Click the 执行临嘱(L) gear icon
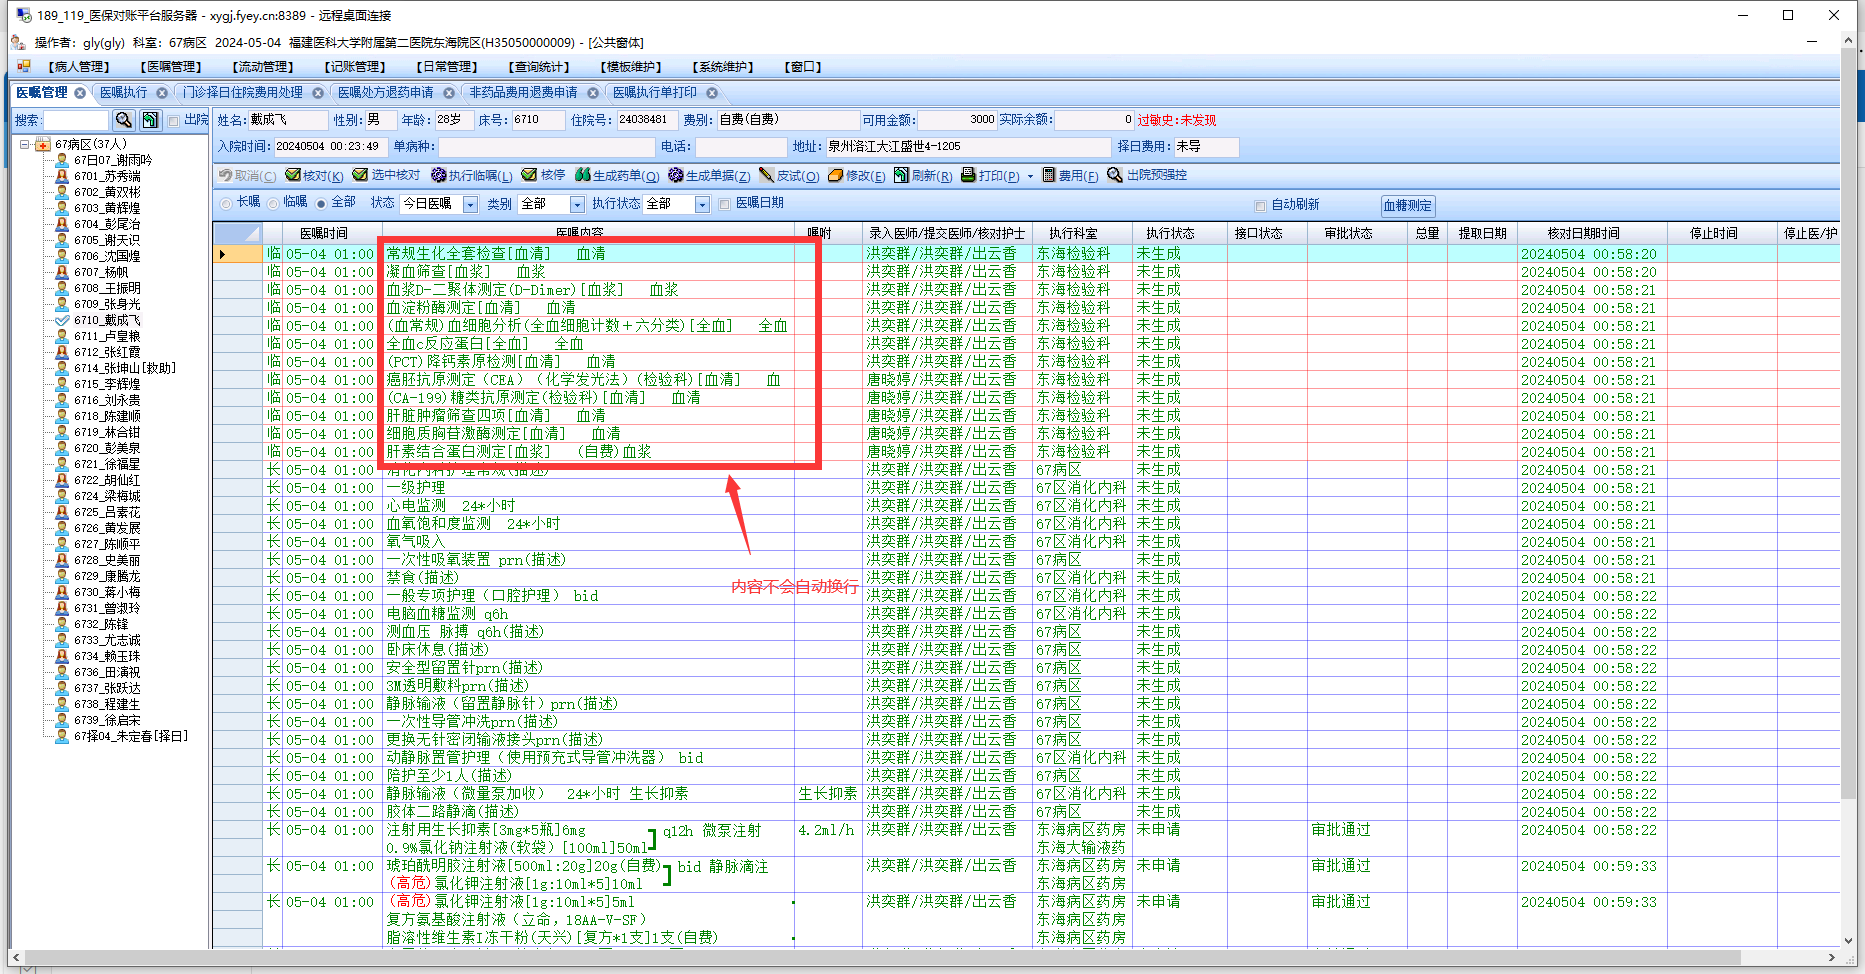This screenshot has height=974, width=1865. coord(438,175)
